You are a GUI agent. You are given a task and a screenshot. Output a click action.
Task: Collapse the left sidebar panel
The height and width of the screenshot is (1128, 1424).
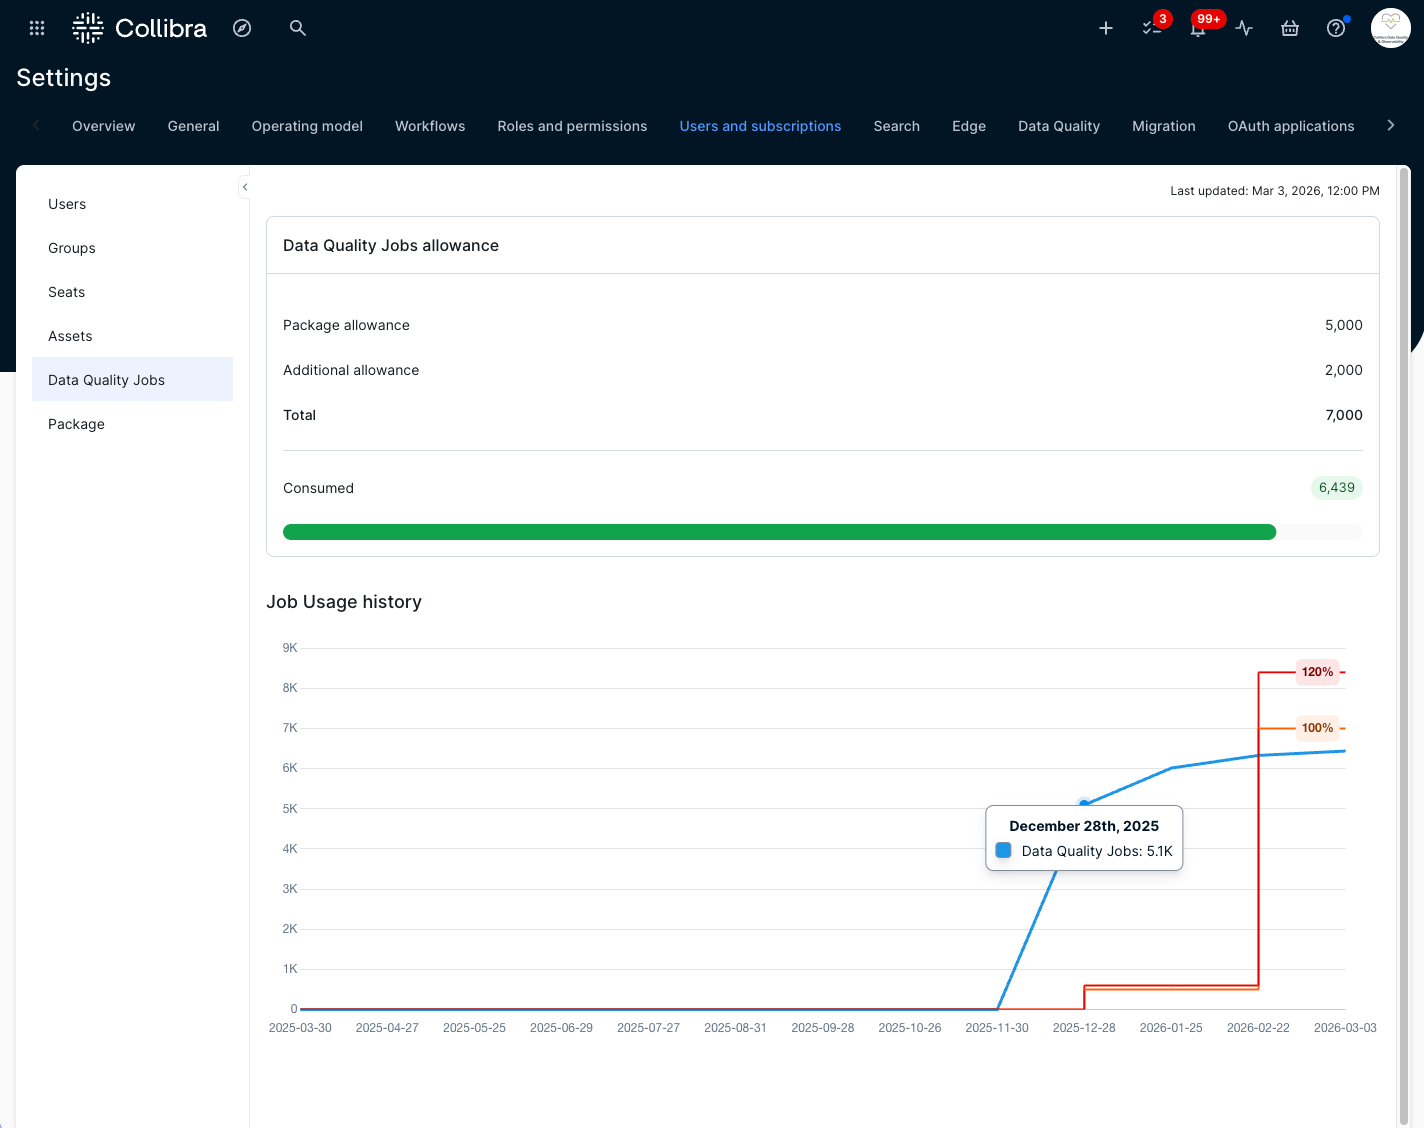coord(245,187)
